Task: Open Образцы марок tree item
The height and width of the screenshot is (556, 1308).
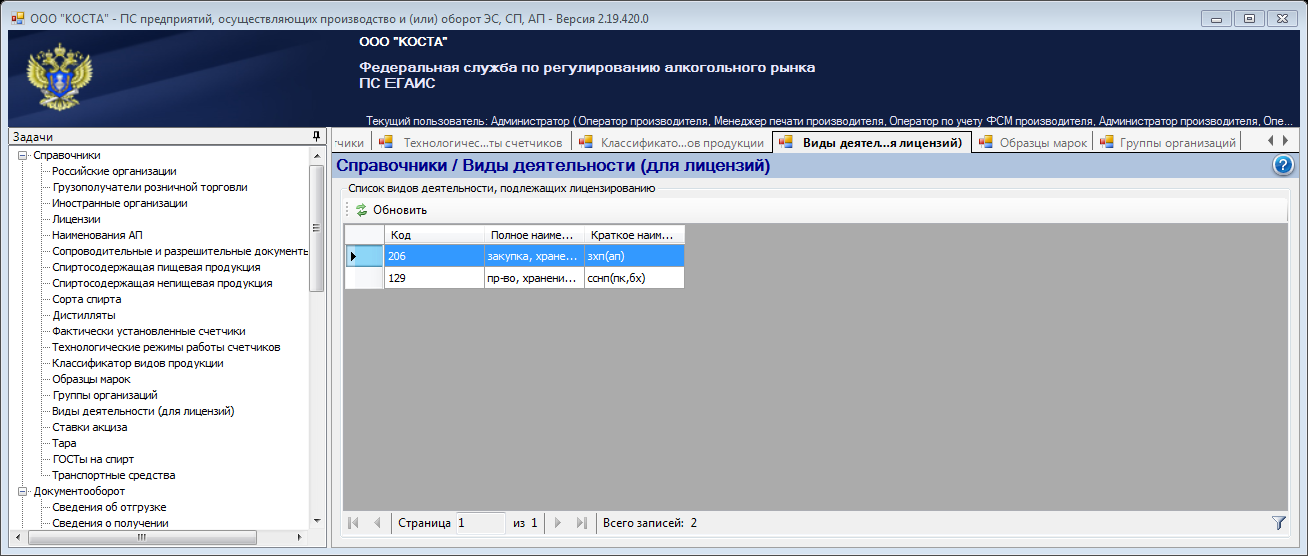Action: tap(92, 379)
